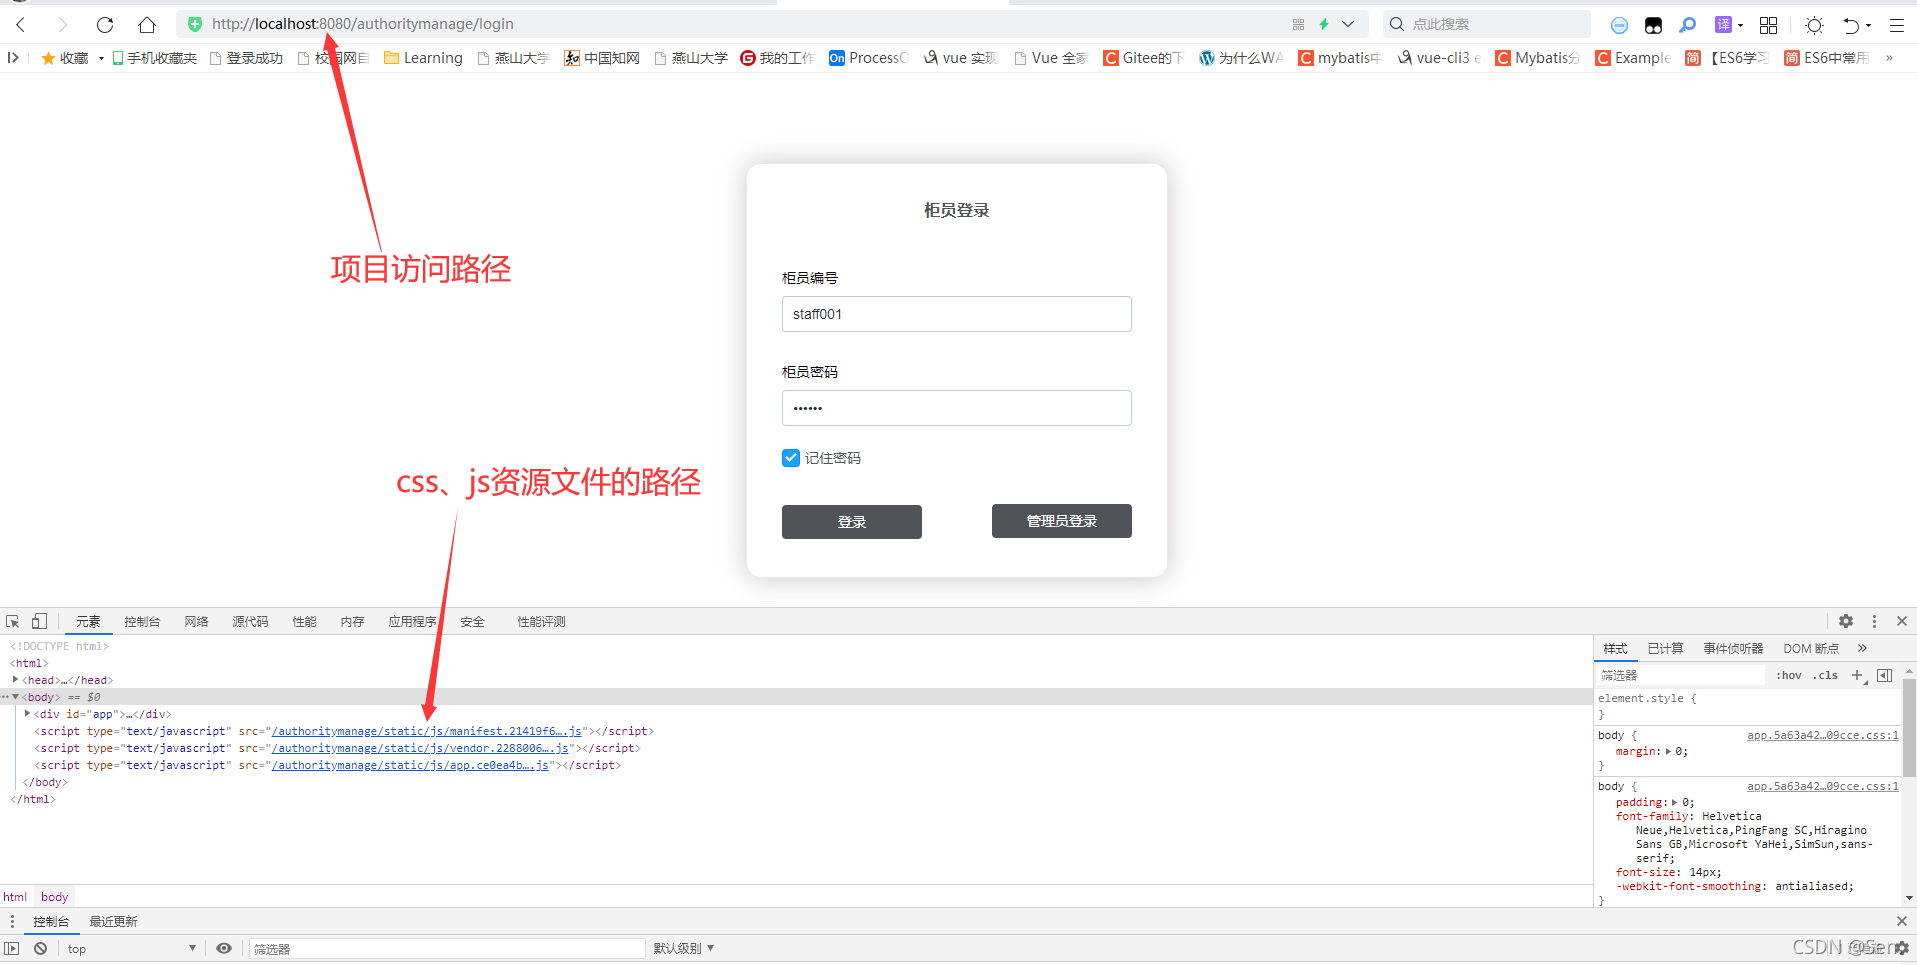The height and width of the screenshot is (965, 1917).
Task: Open the undo closed-tab dropdown arrow
Action: (1868, 25)
